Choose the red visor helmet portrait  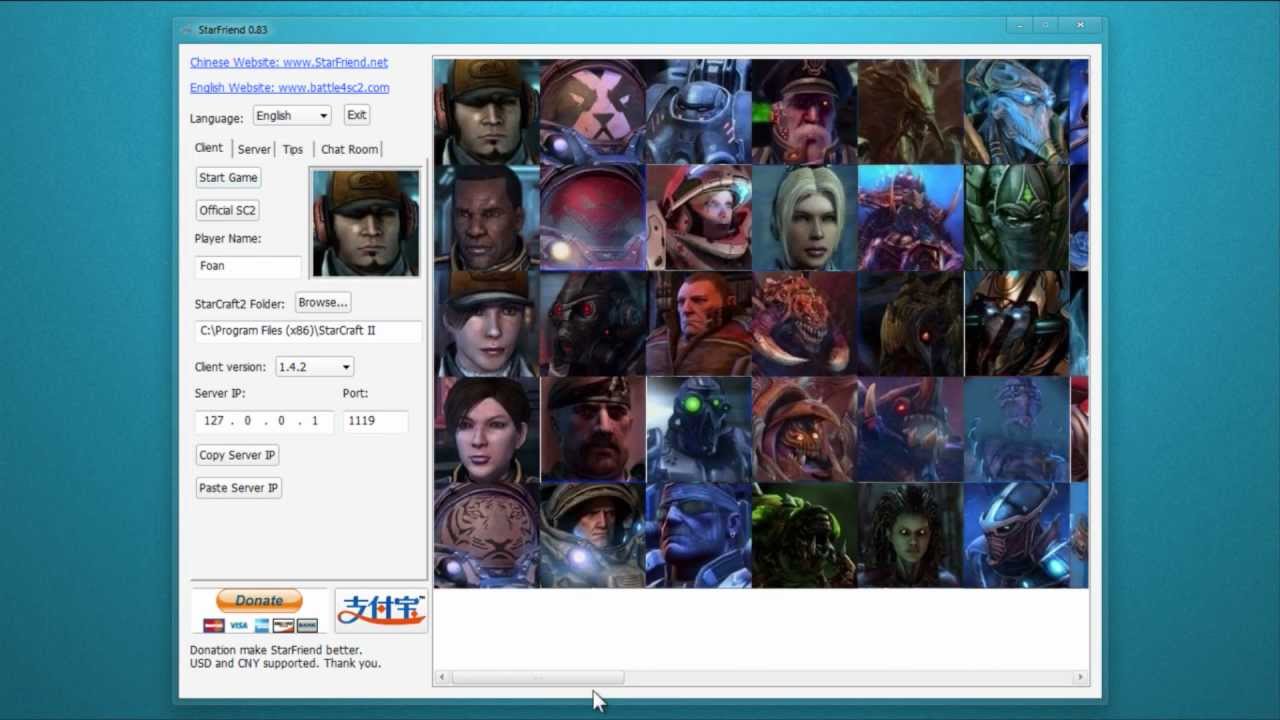point(592,217)
